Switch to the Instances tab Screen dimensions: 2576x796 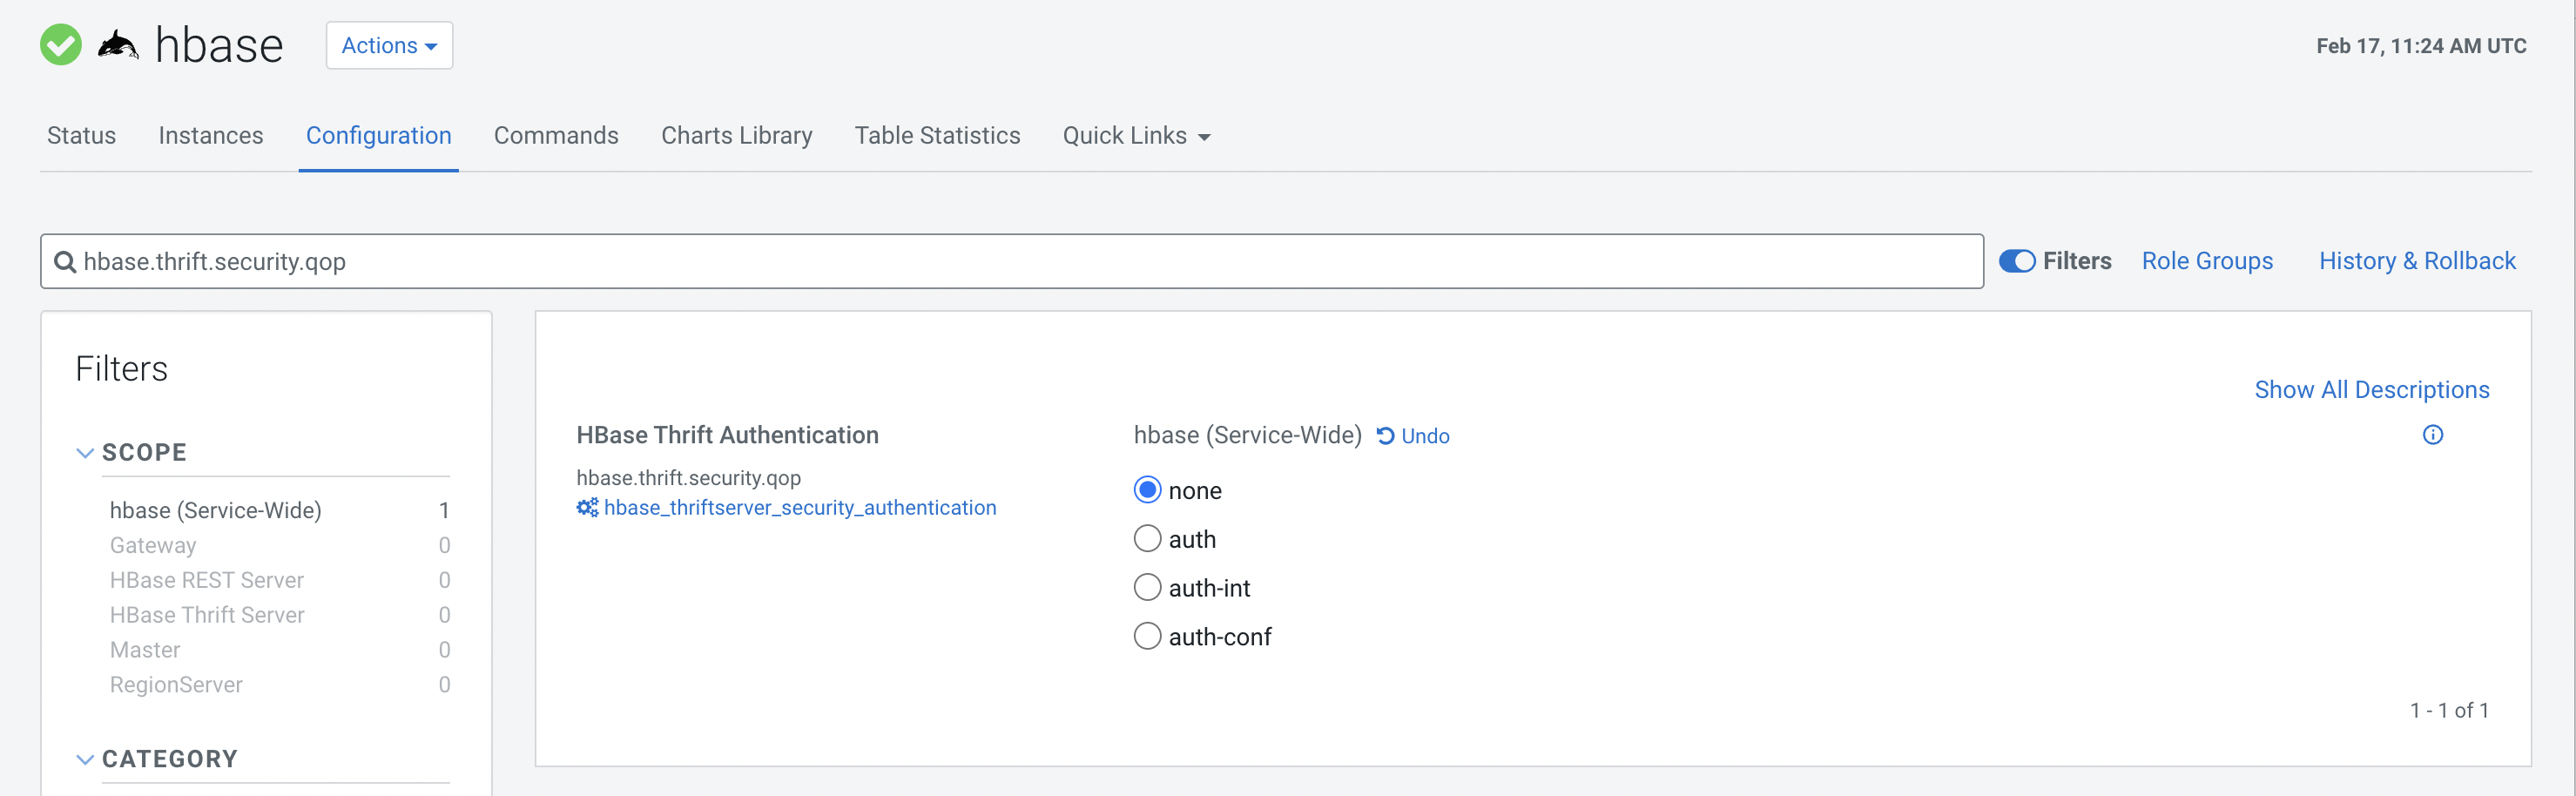211,136
